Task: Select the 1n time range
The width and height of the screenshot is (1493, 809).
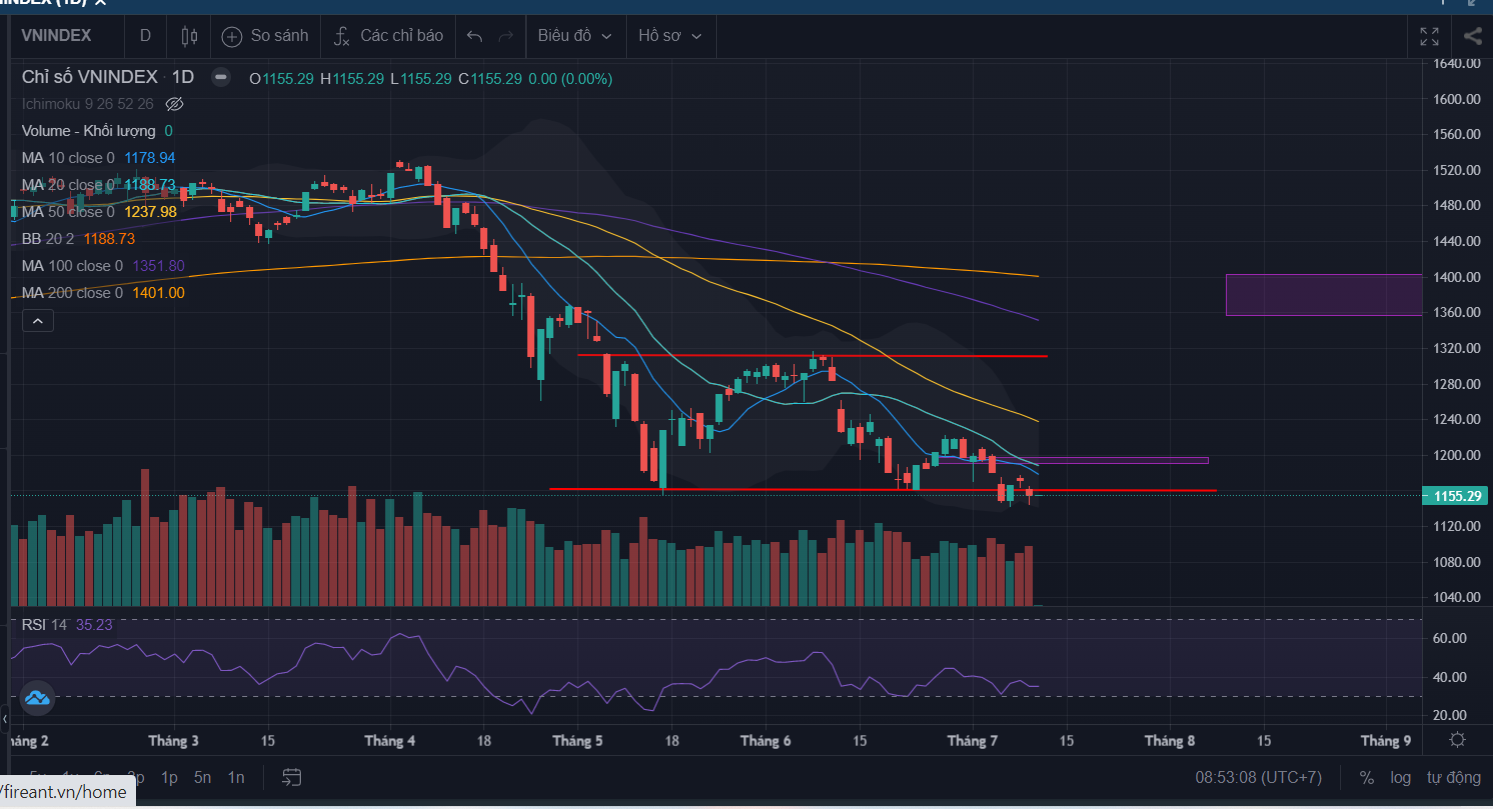Action: (x=236, y=777)
